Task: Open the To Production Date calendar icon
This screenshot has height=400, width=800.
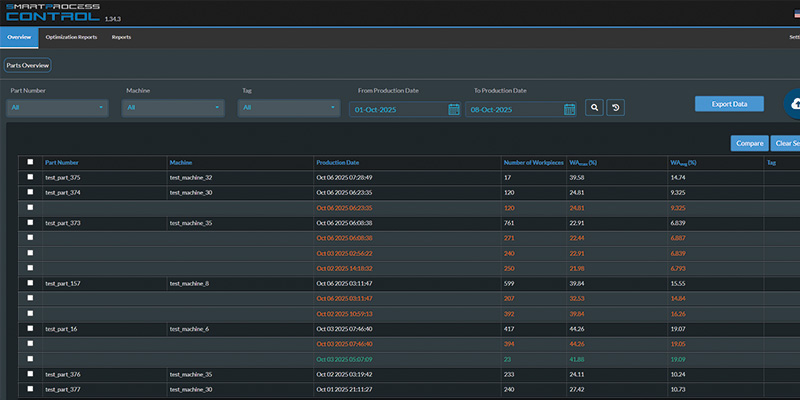Action: pos(569,109)
